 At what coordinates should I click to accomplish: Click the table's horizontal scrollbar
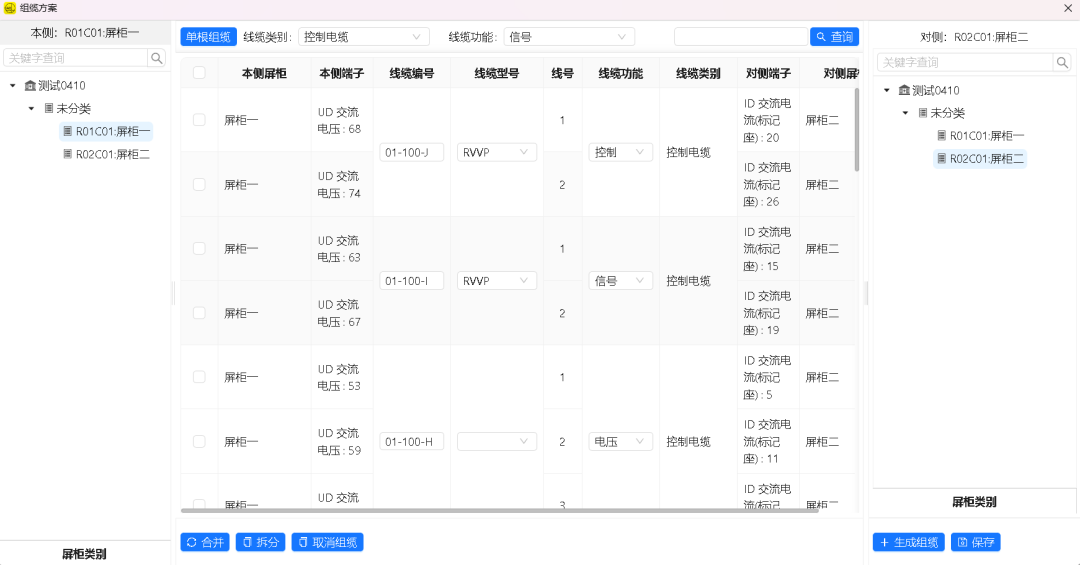pyautogui.click(x=500, y=511)
